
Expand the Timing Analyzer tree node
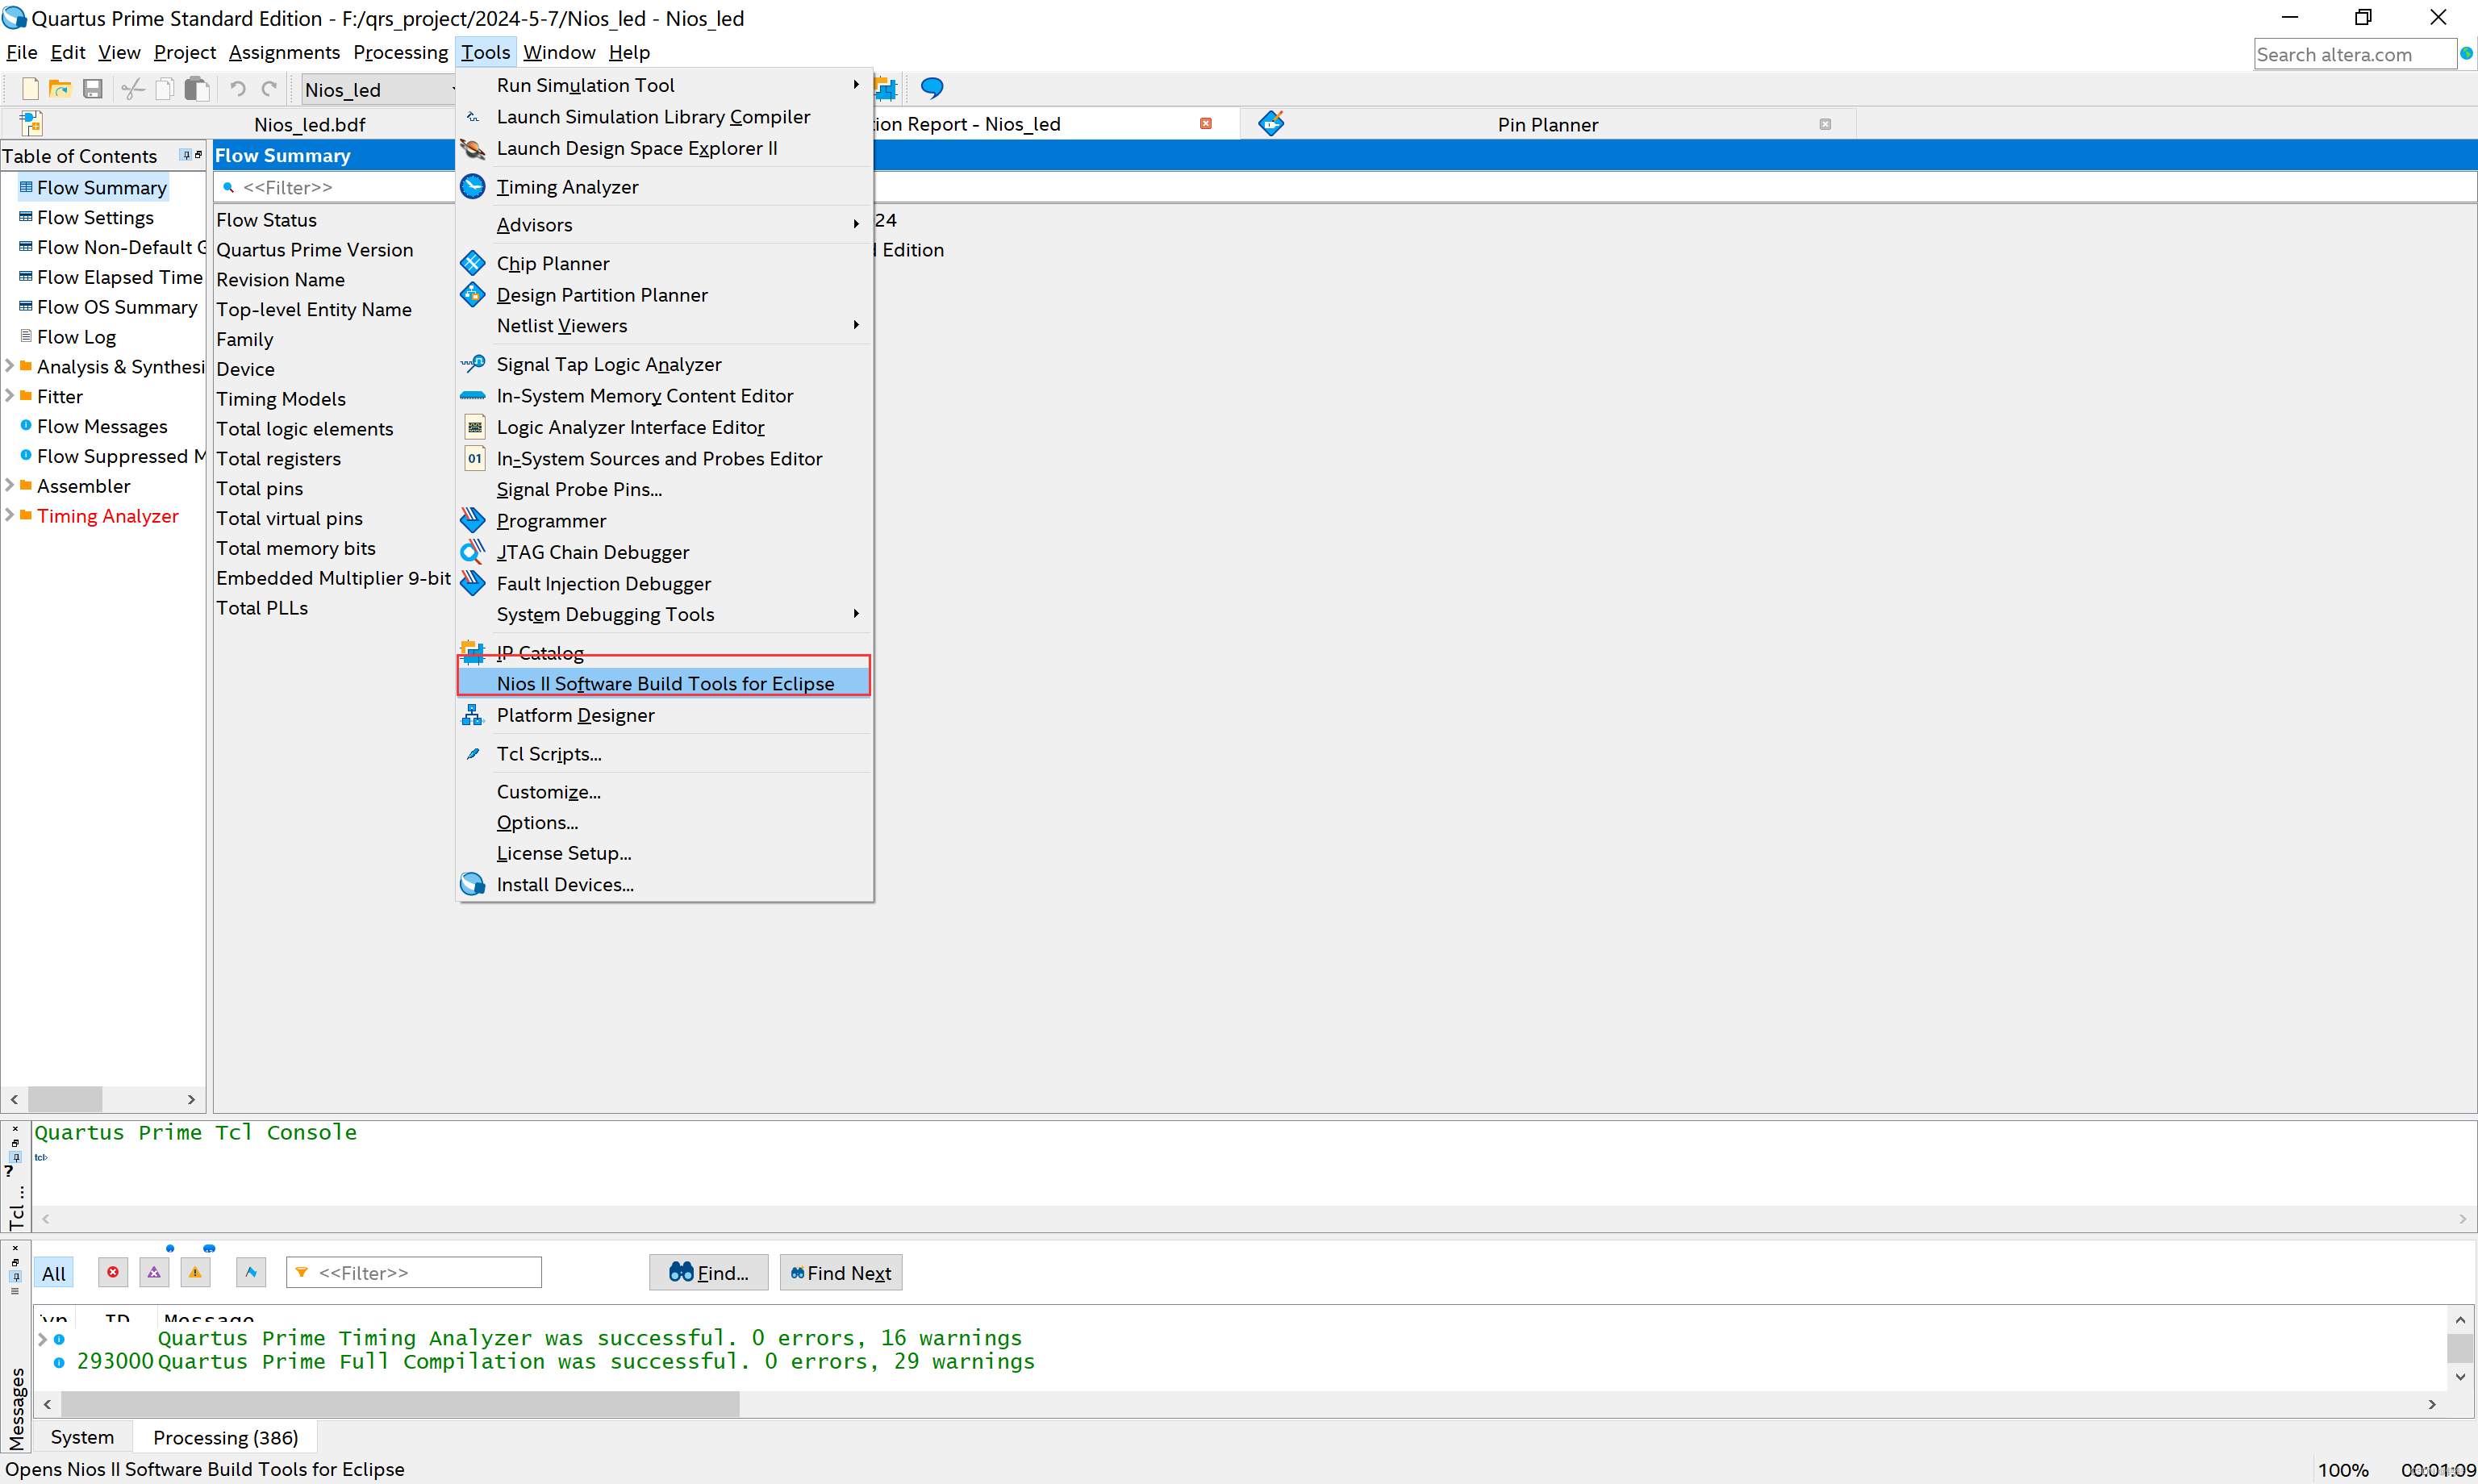point(9,516)
